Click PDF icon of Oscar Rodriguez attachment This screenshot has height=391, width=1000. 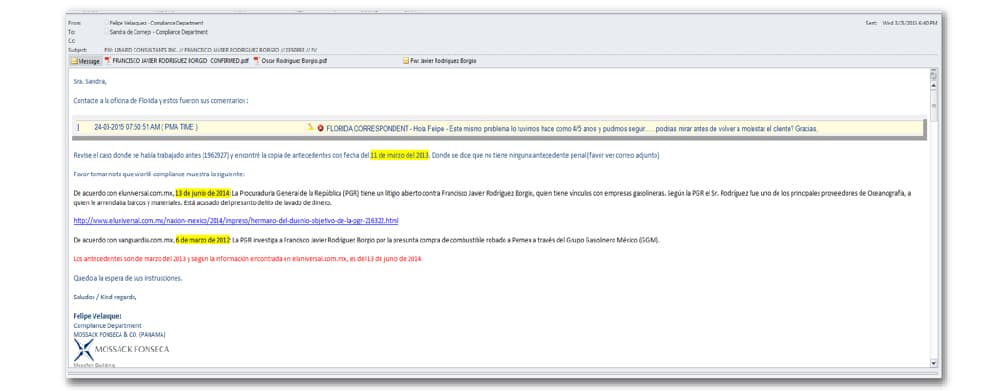tap(256, 61)
